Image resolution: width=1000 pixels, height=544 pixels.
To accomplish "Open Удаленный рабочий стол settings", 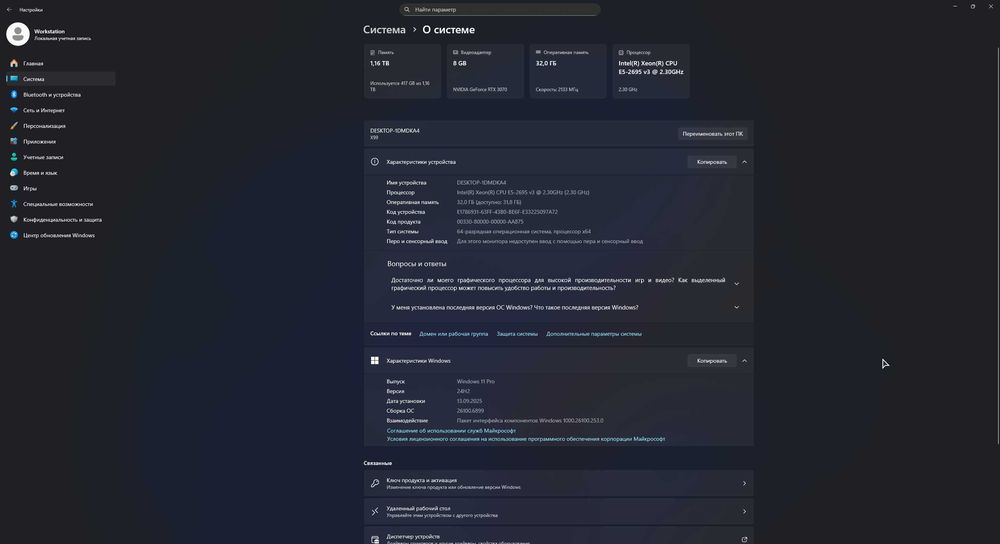I will (x=559, y=511).
